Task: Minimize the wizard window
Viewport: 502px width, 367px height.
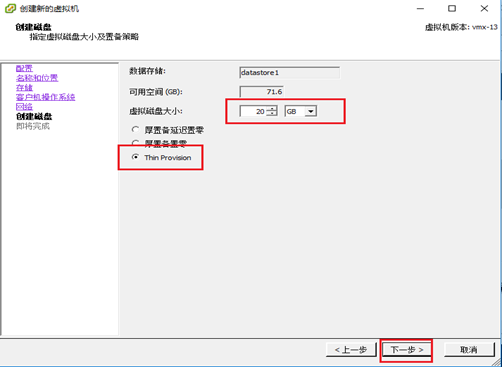Action: (421, 8)
